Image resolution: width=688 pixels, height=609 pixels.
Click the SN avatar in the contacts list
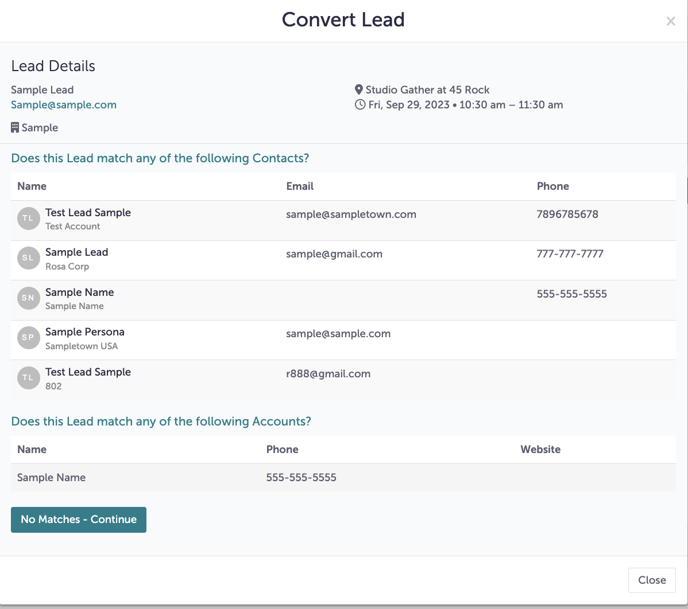[28, 298]
